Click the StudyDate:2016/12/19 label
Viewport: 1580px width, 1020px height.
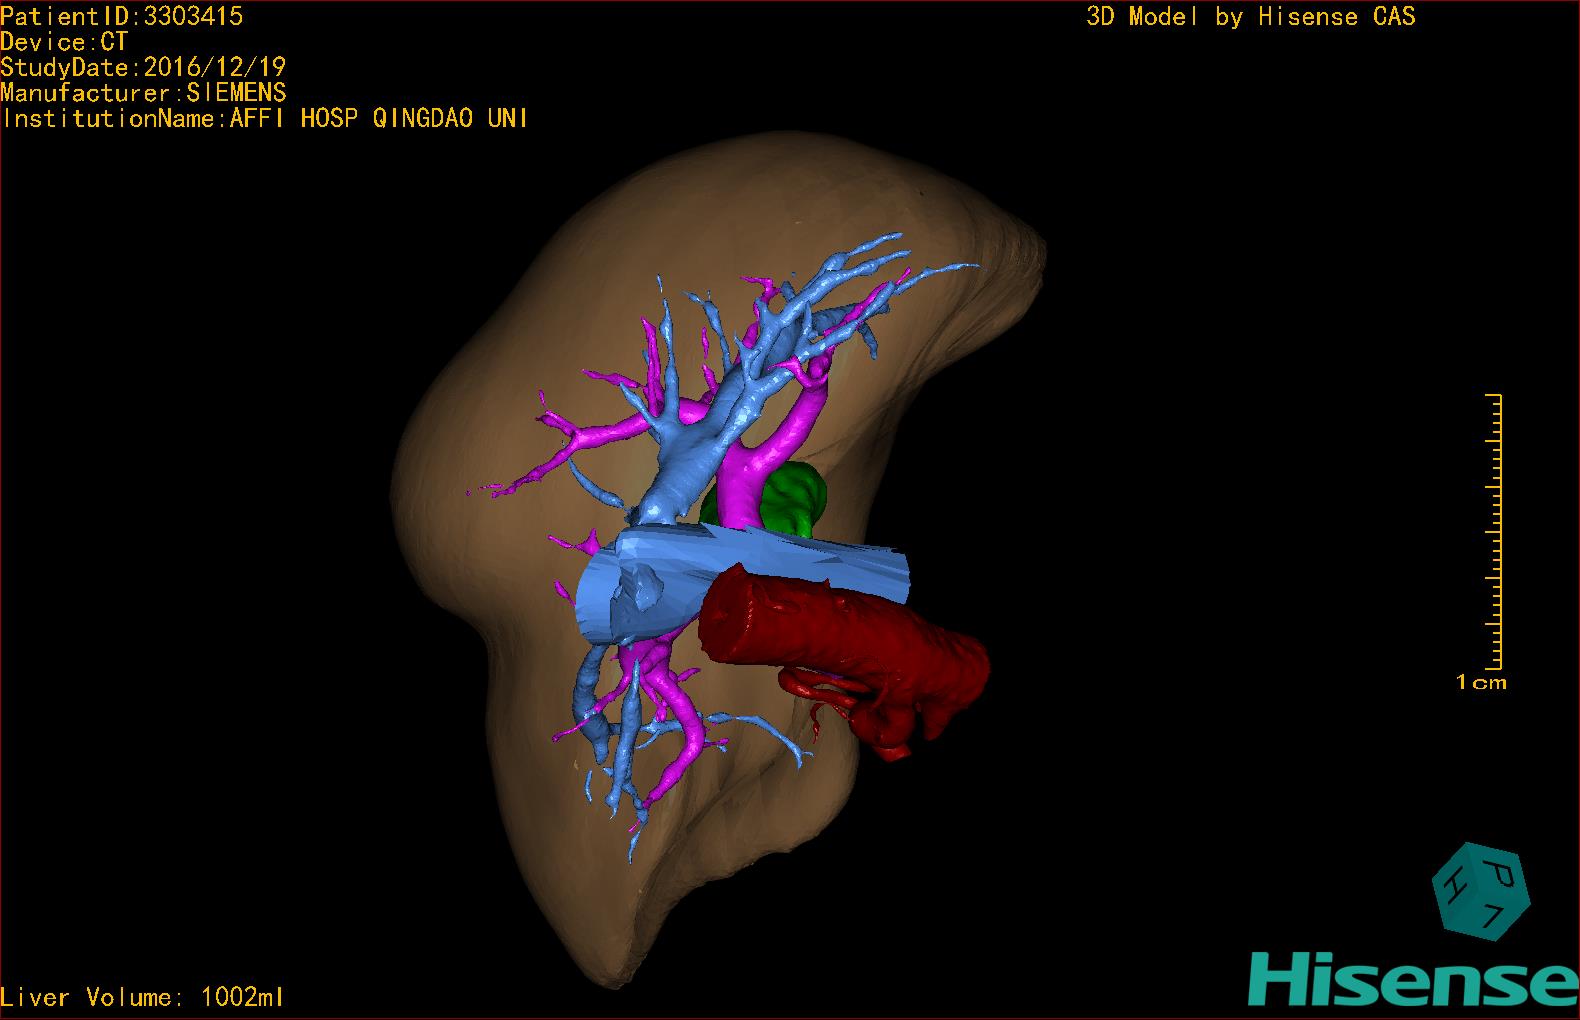click(x=143, y=68)
